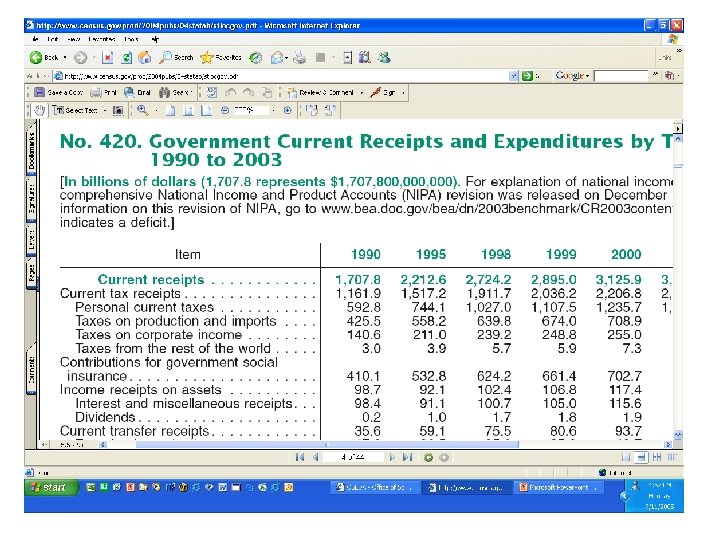Switch to Microsoft PowerPoint taskbar button
This screenshot has width=720, height=540.
[x=560, y=488]
